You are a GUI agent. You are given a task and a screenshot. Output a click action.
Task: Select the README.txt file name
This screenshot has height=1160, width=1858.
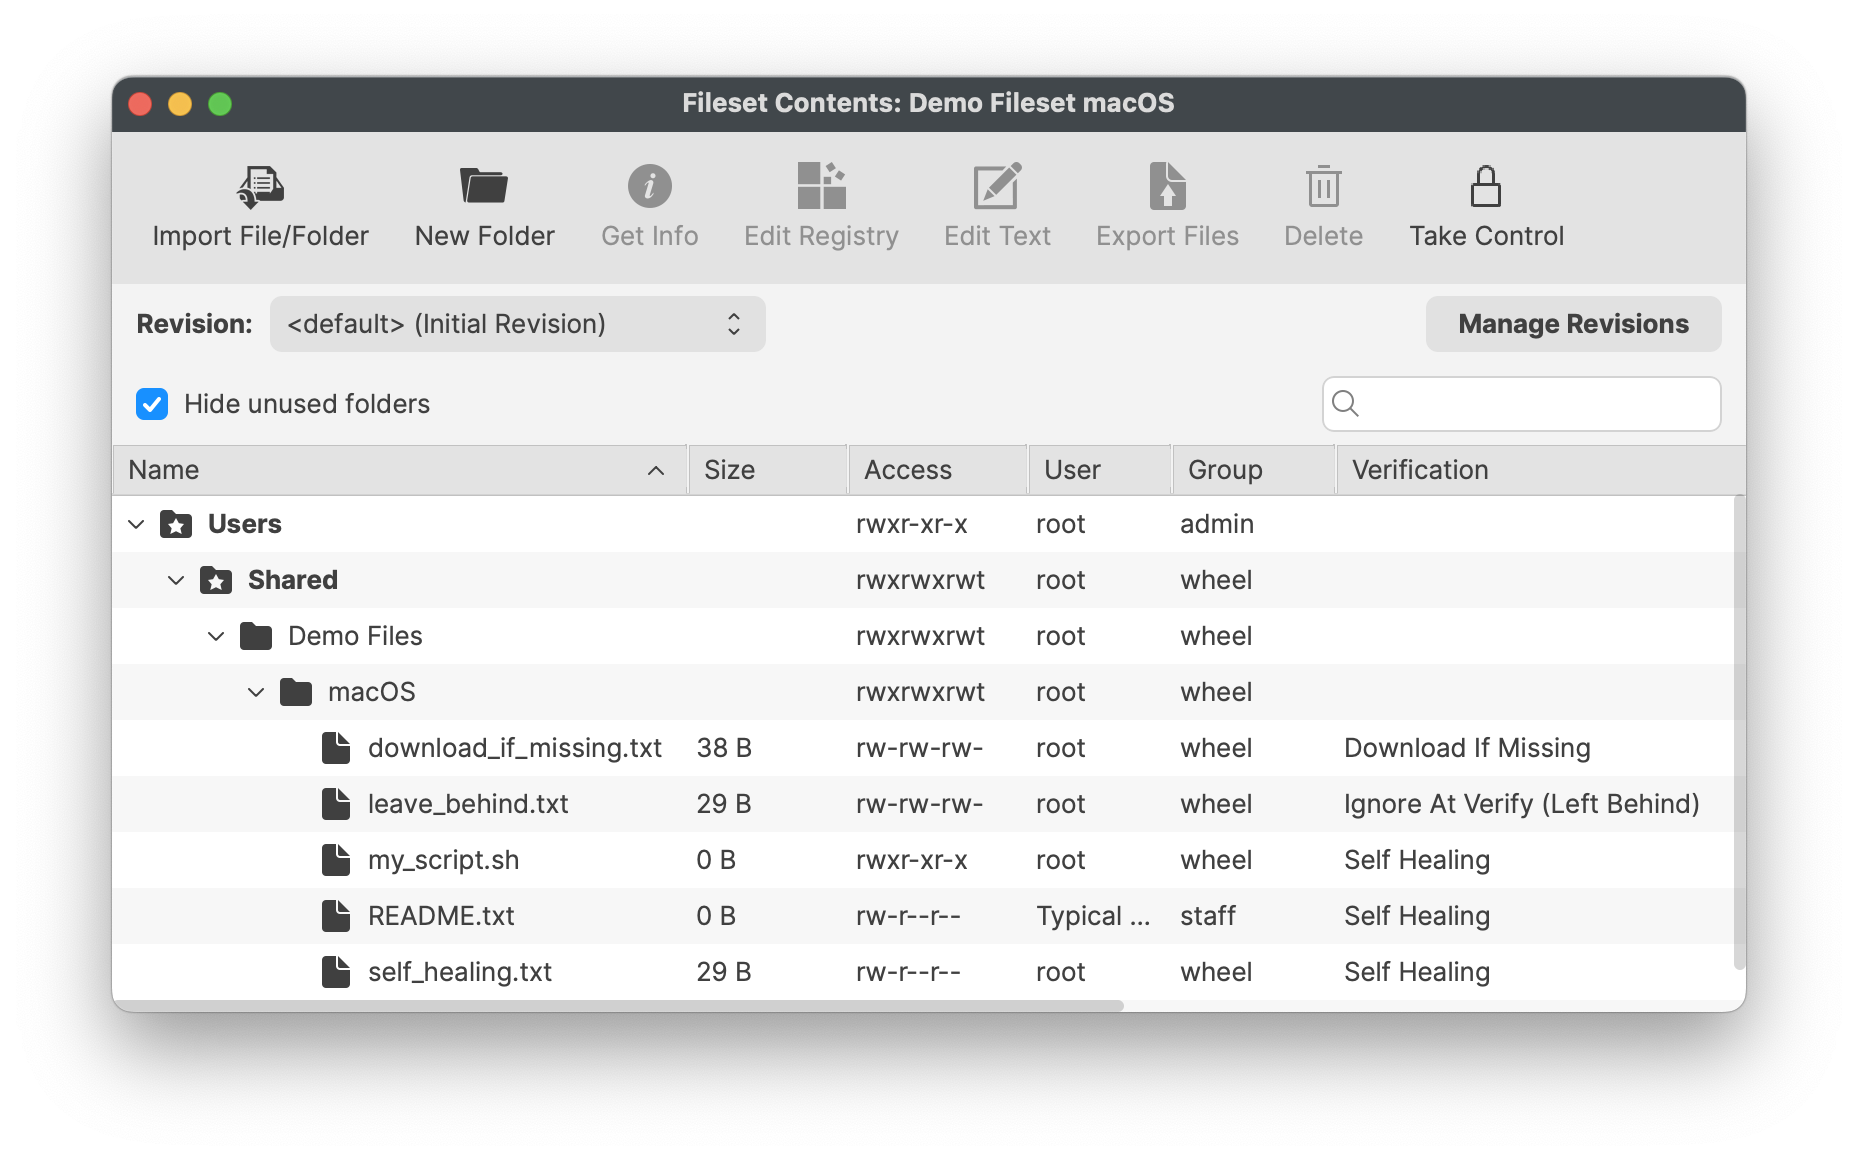pos(441,916)
